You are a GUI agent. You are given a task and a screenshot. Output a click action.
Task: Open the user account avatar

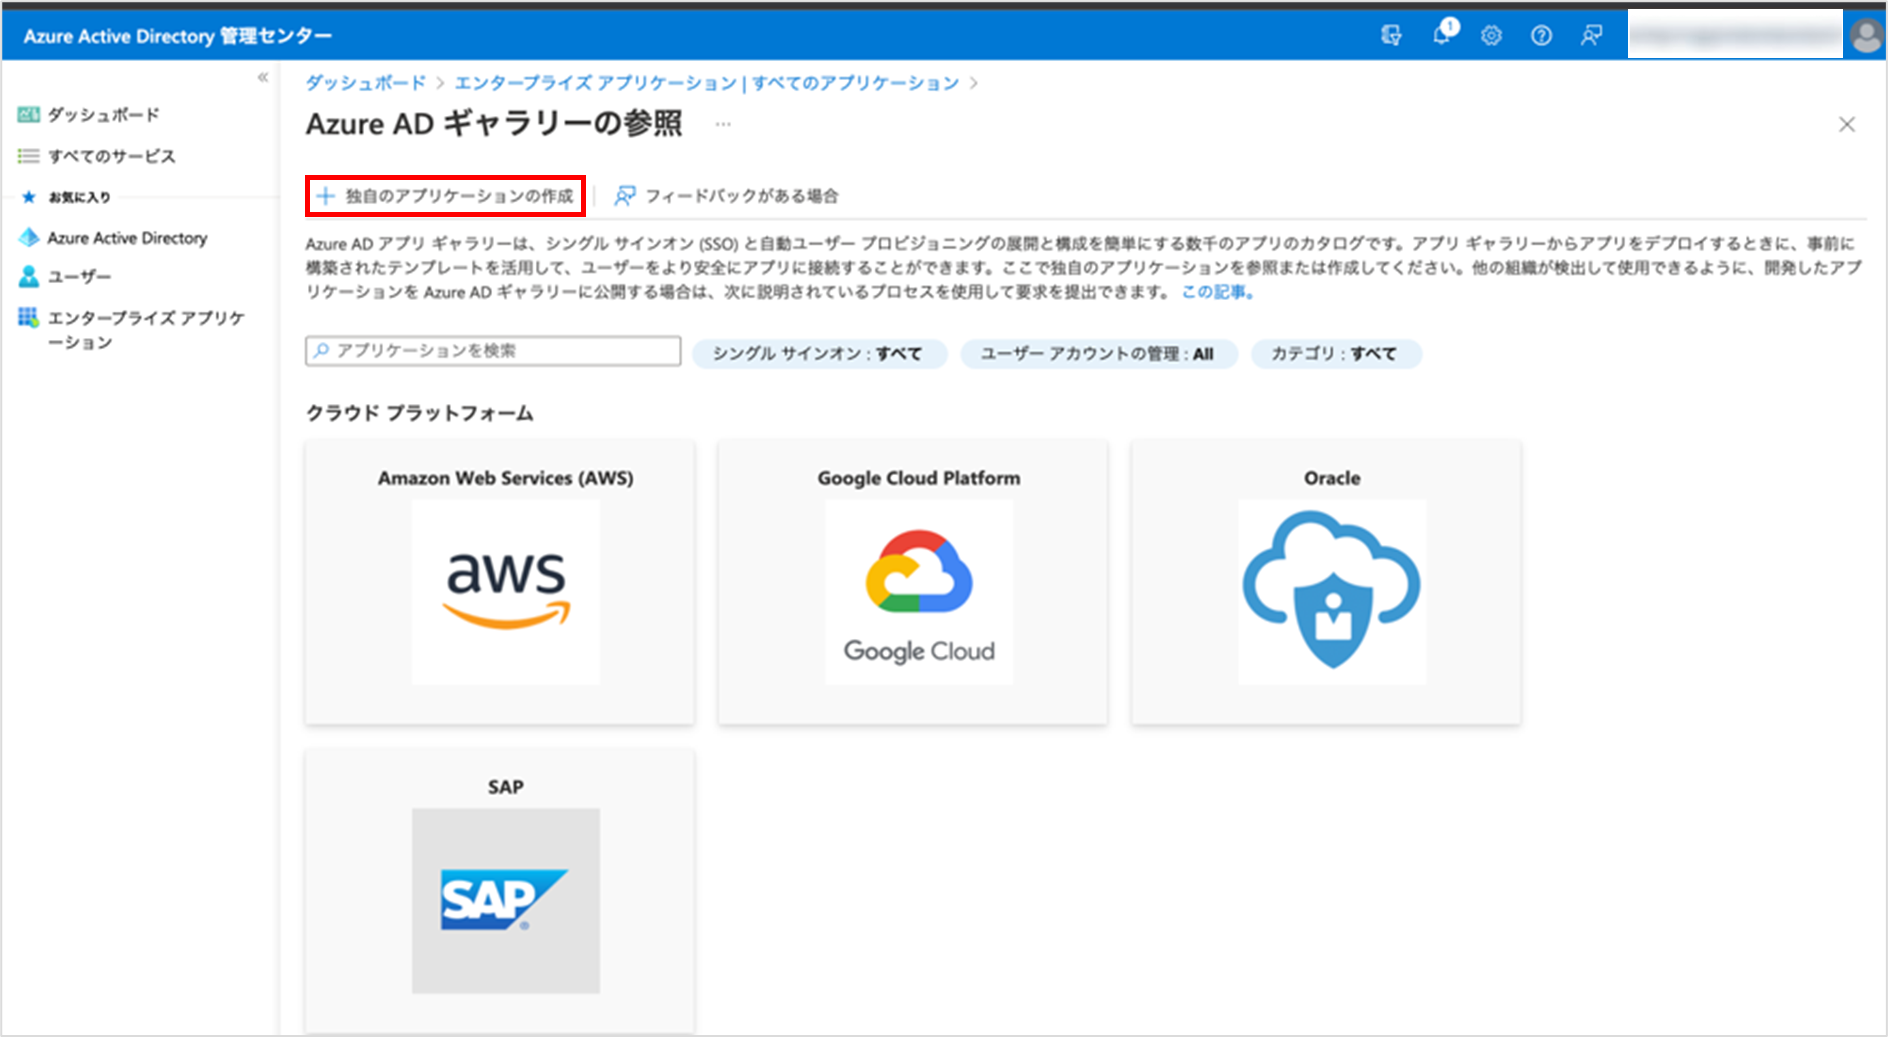pos(1866,36)
